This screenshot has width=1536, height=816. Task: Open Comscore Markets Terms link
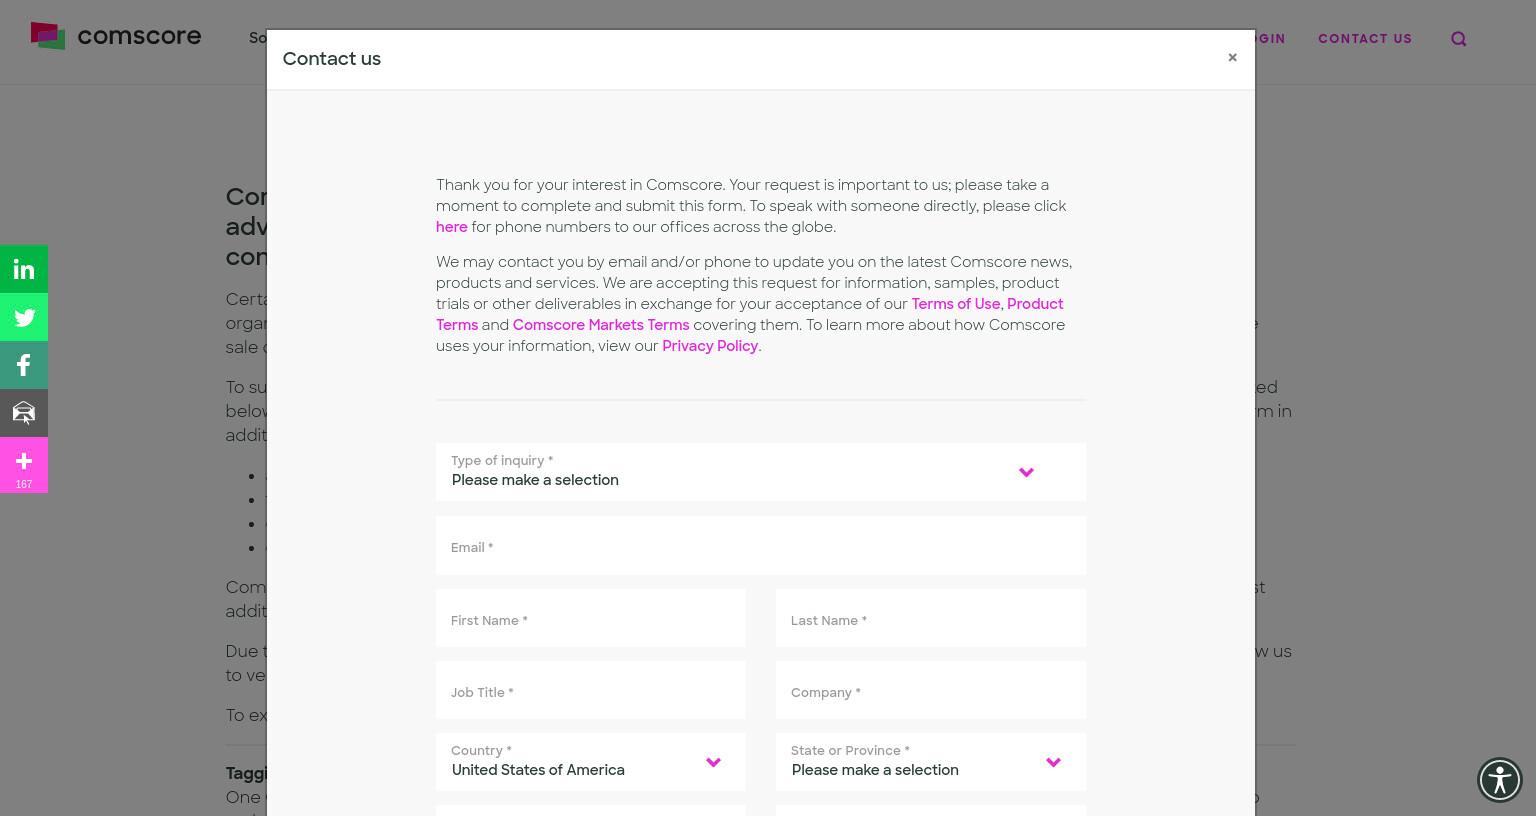click(x=601, y=325)
